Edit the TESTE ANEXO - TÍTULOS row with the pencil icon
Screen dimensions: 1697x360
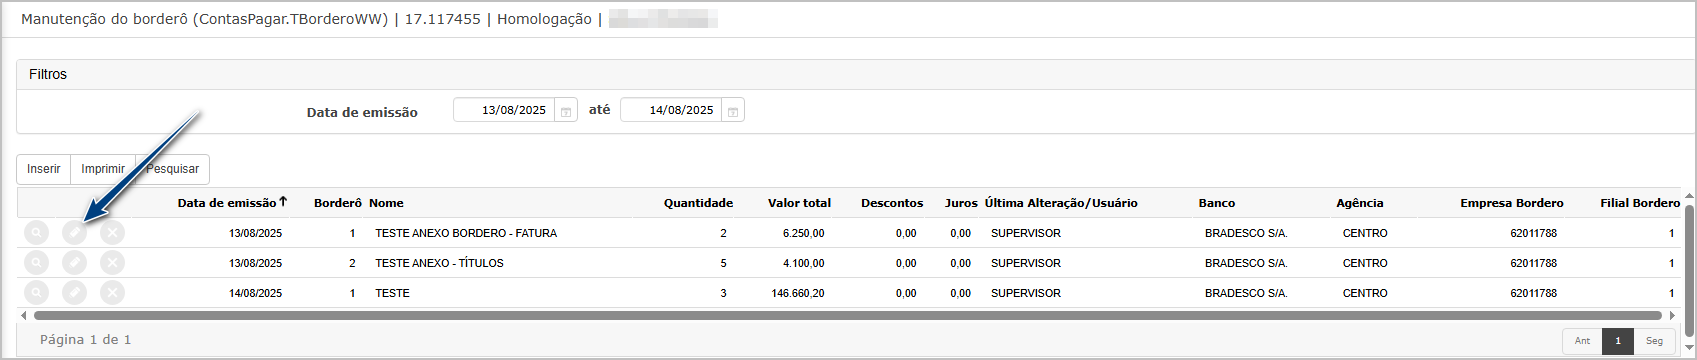click(x=74, y=263)
